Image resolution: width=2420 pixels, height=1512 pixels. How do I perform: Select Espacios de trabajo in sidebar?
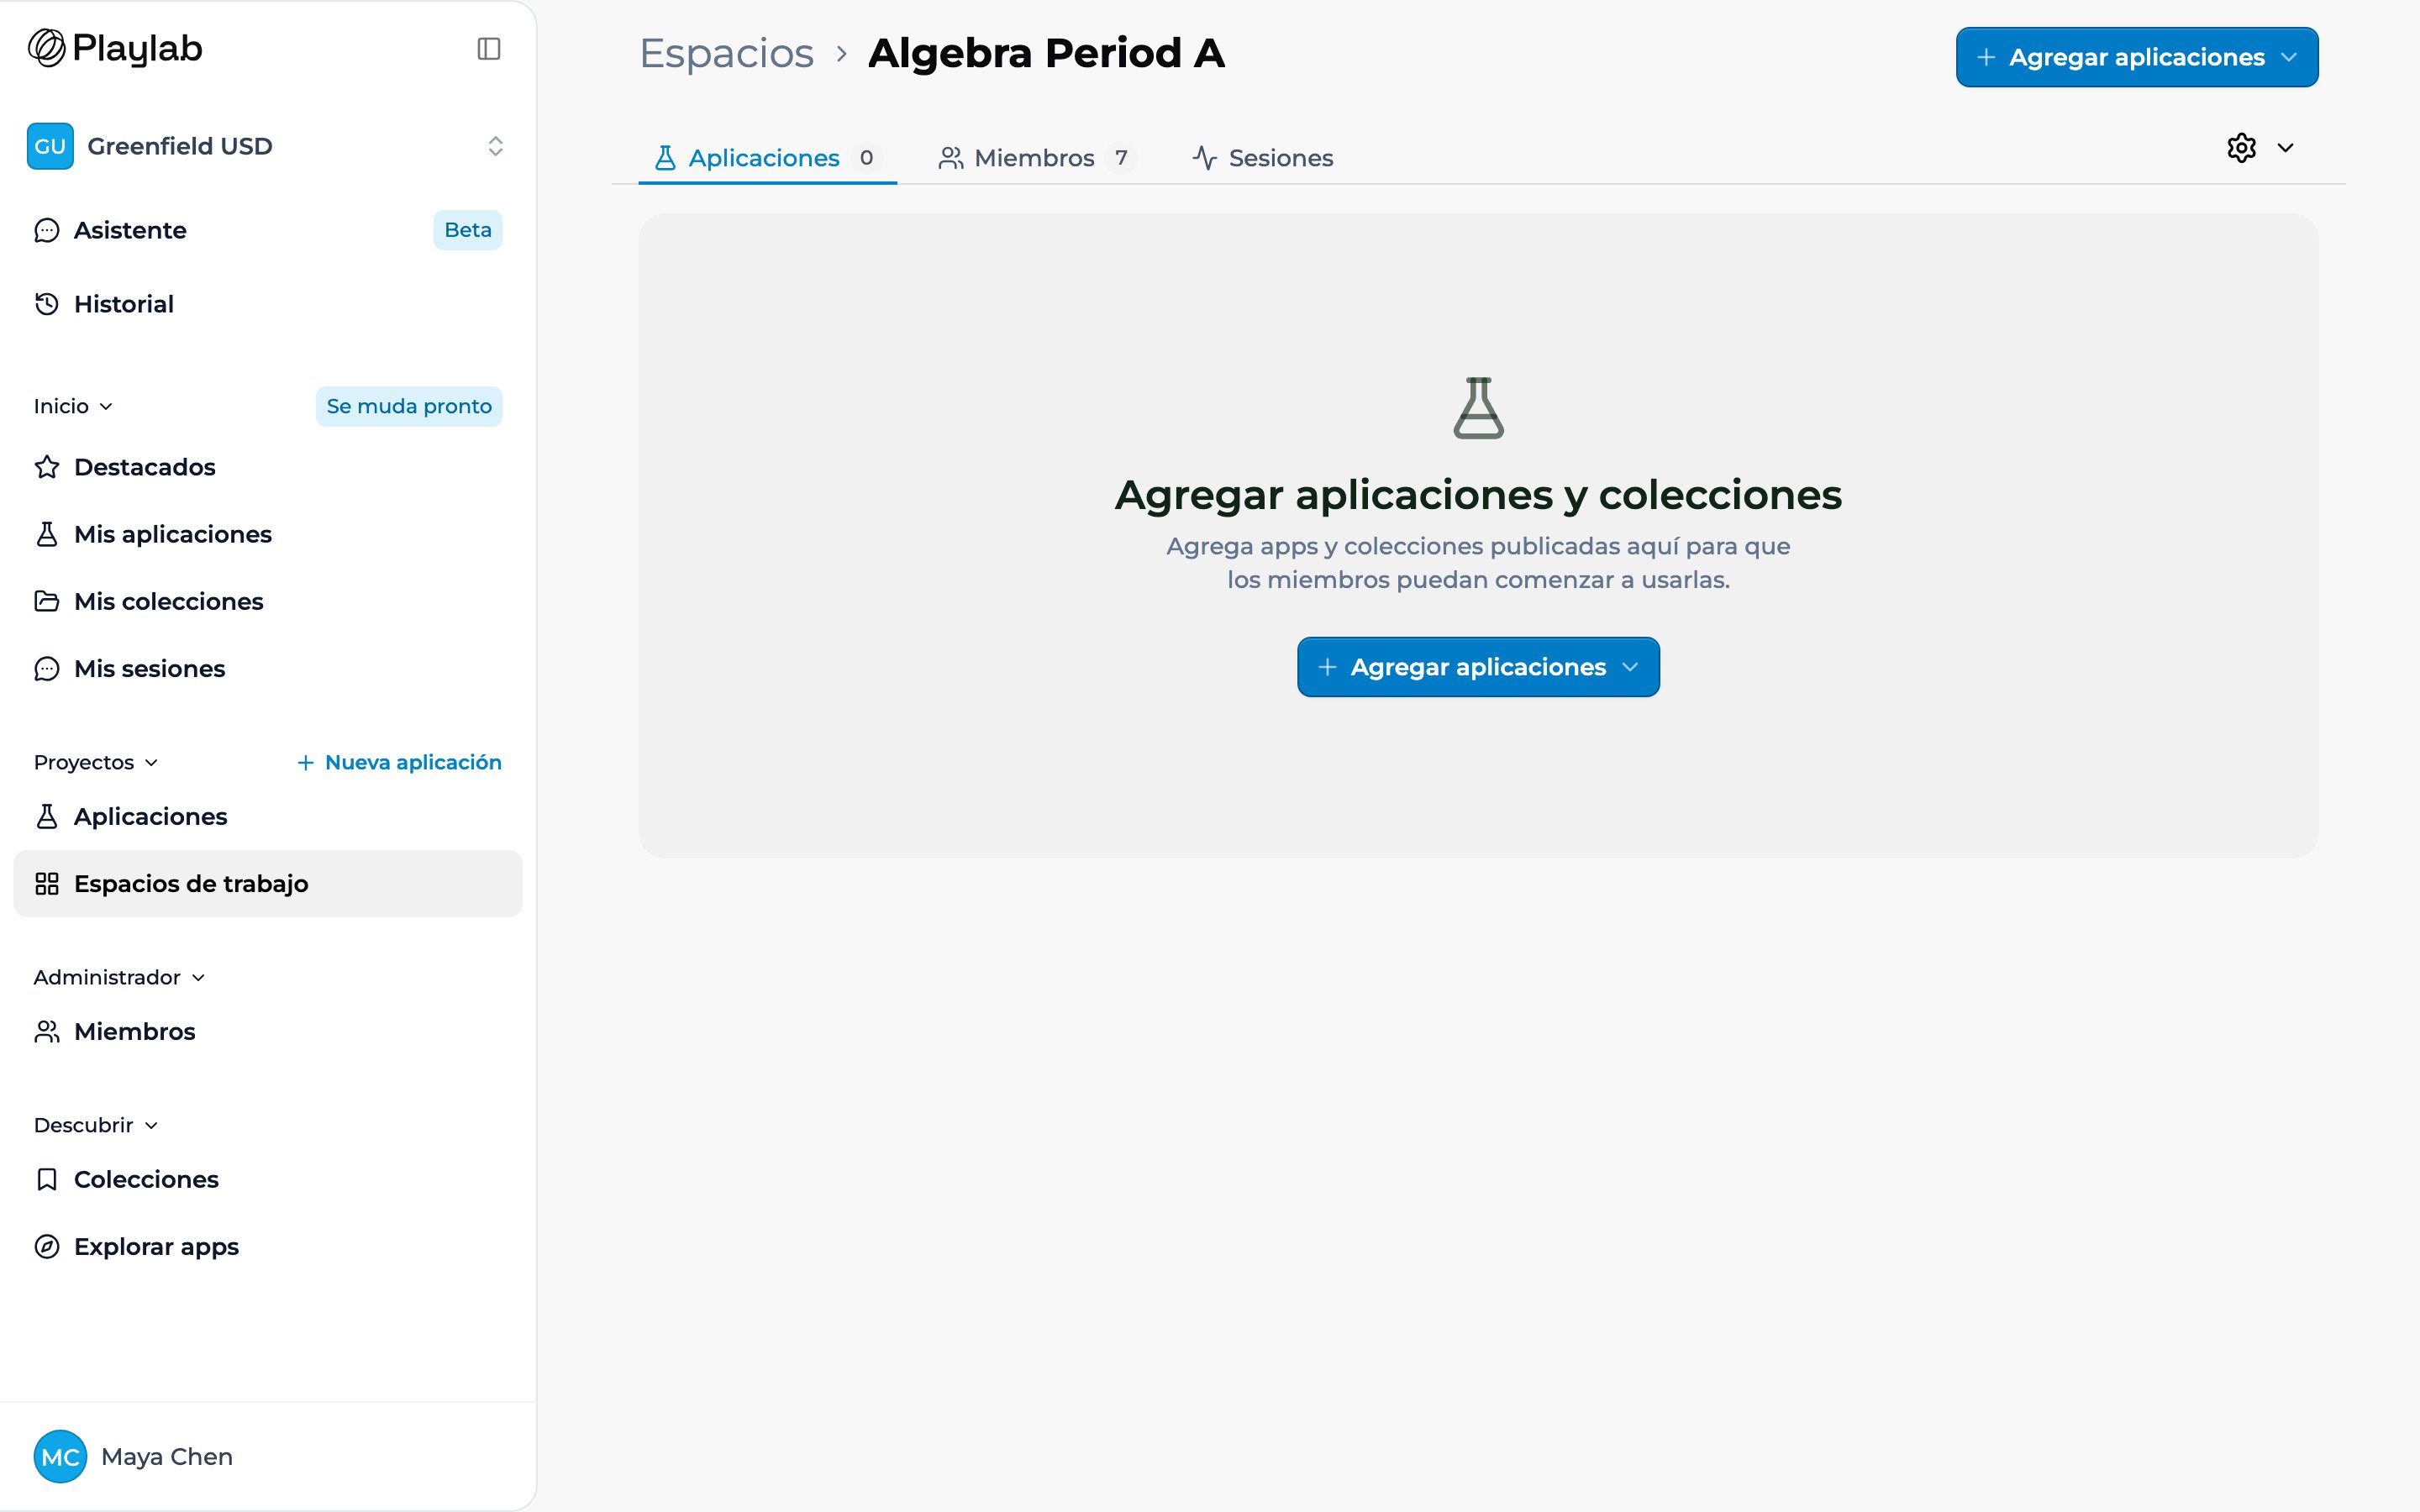268,884
